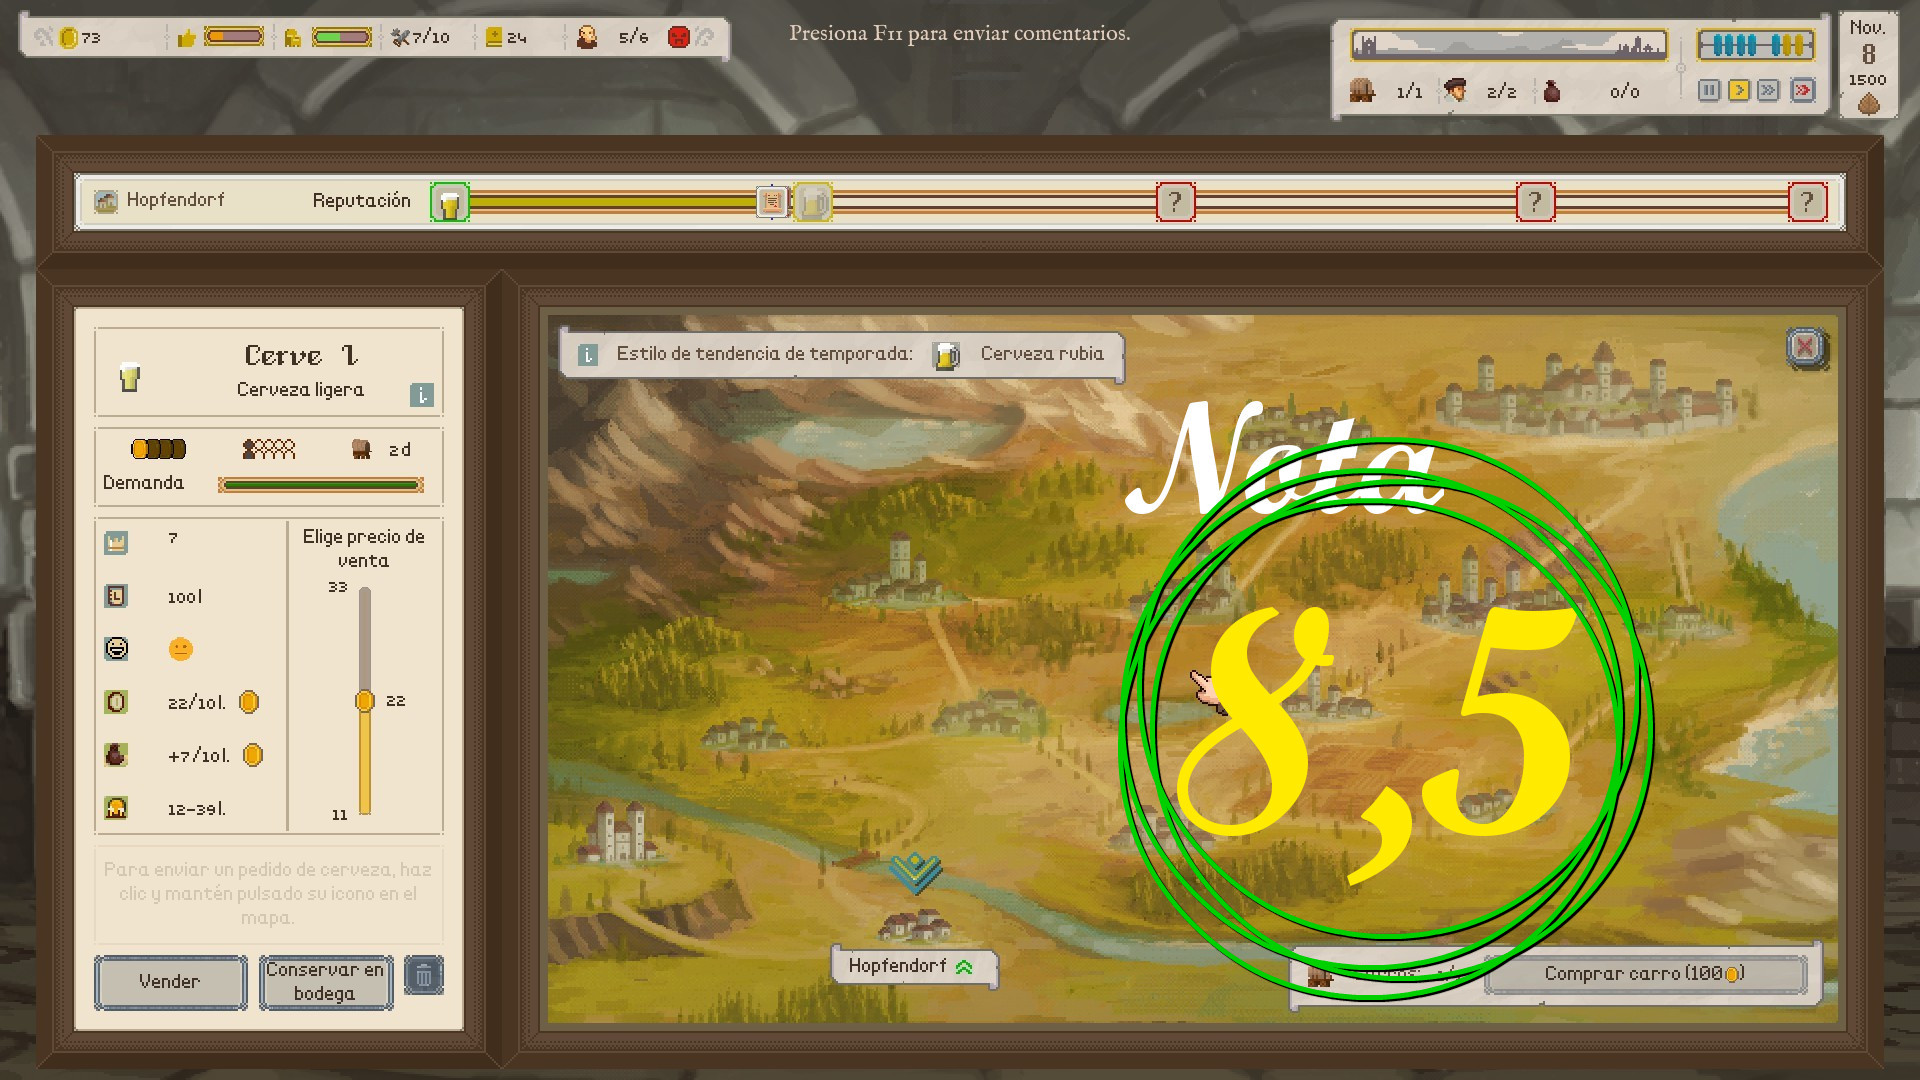Pause the game time

coord(1708,91)
